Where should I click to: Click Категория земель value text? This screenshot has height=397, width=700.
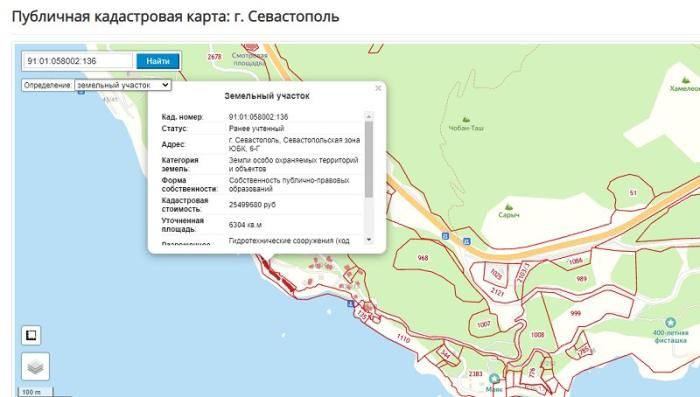point(294,164)
